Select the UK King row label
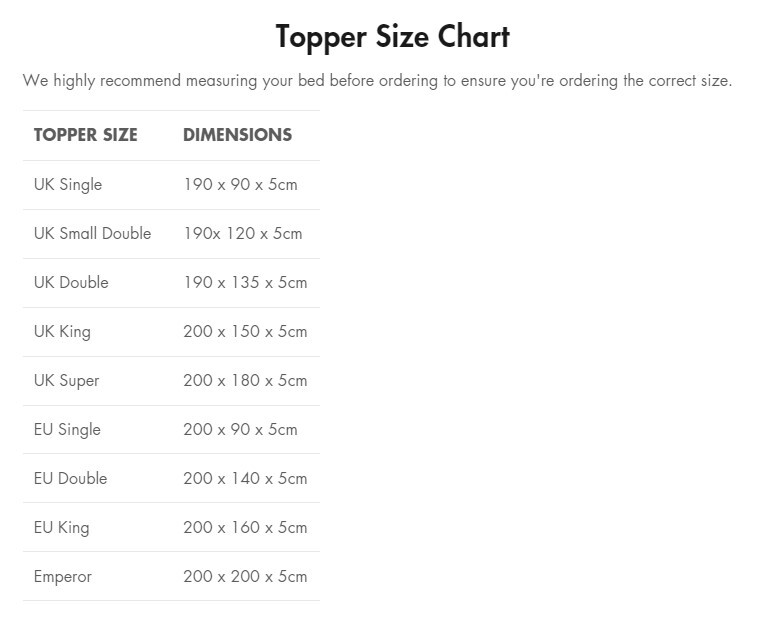Viewport: 775px width, 627px height. (62, 332)
